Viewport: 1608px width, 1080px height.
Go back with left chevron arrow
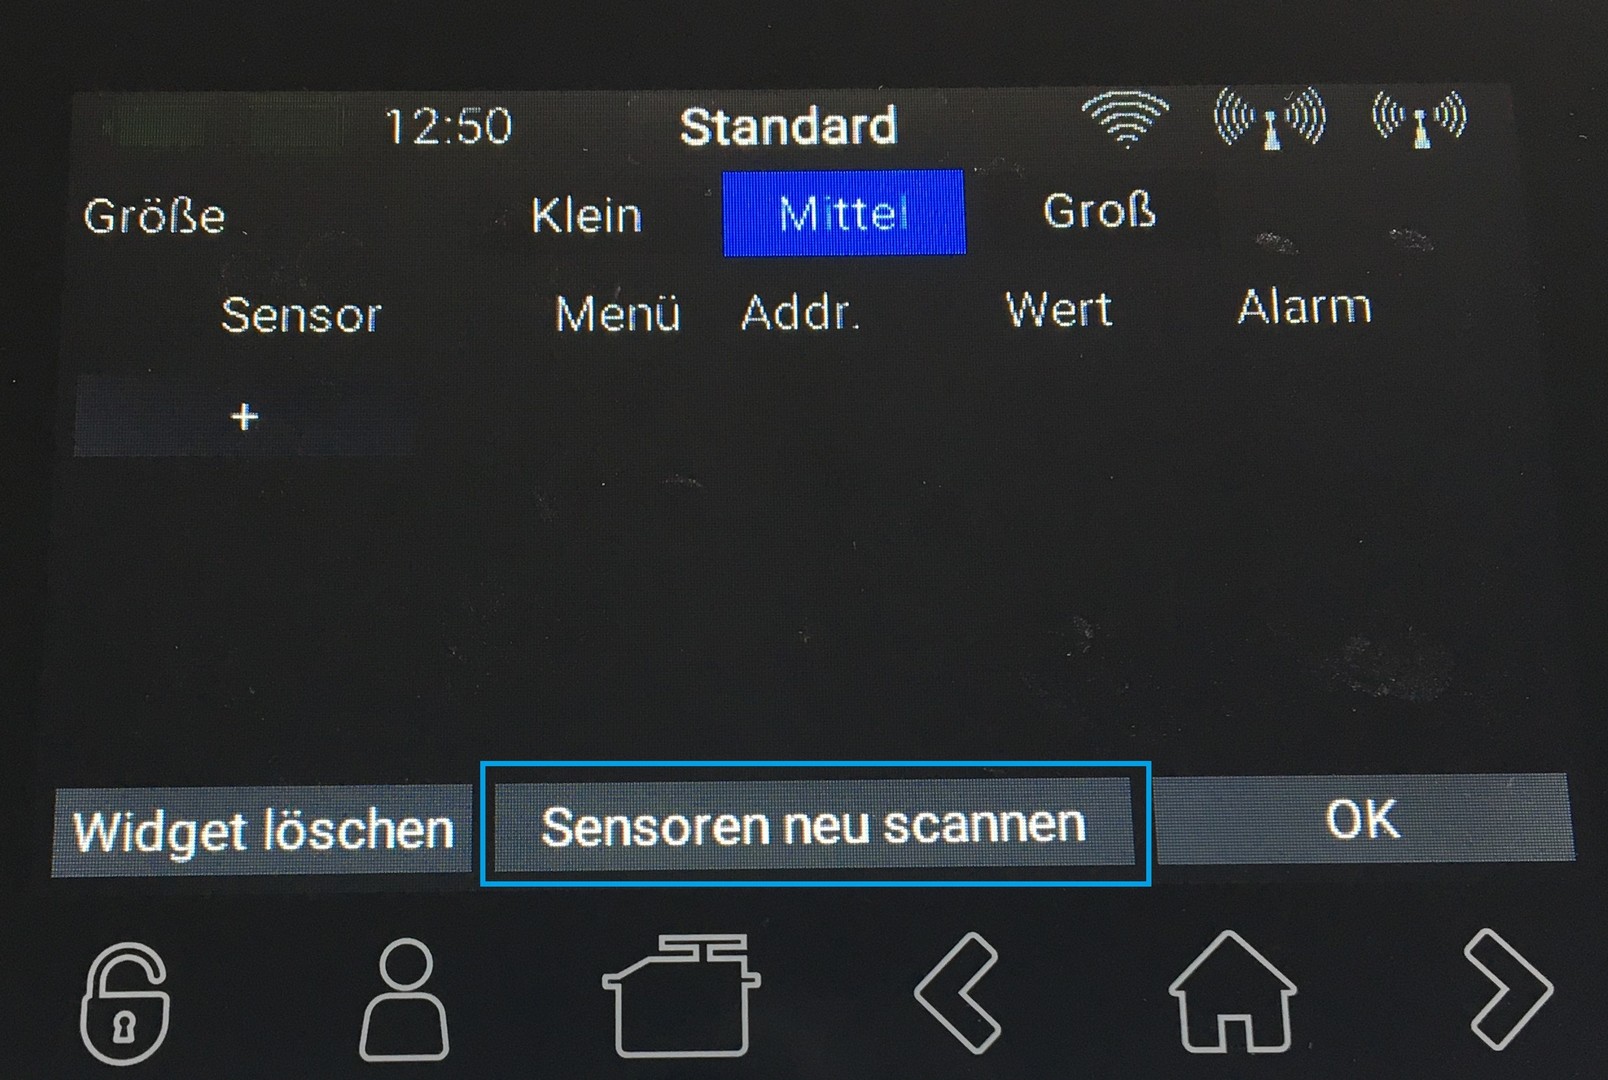click(x=957, y=992)
